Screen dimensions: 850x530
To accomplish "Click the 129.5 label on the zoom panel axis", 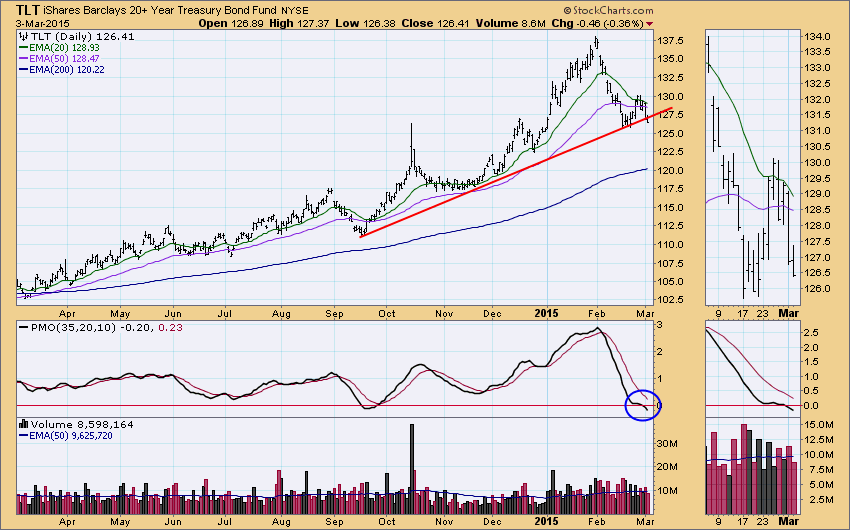I will (x=817, y=178).
